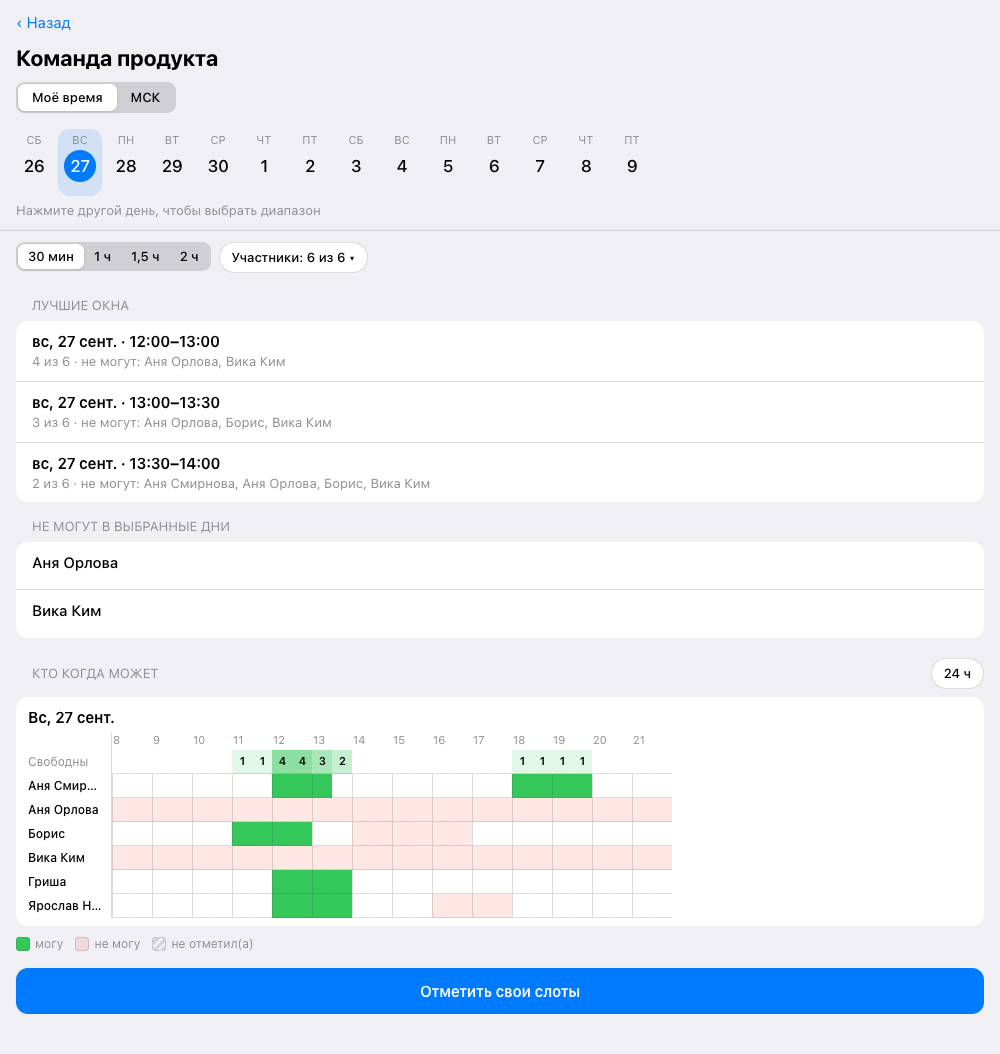
Task: Click hour label 12 in timeline
Action: pos(278,740)
